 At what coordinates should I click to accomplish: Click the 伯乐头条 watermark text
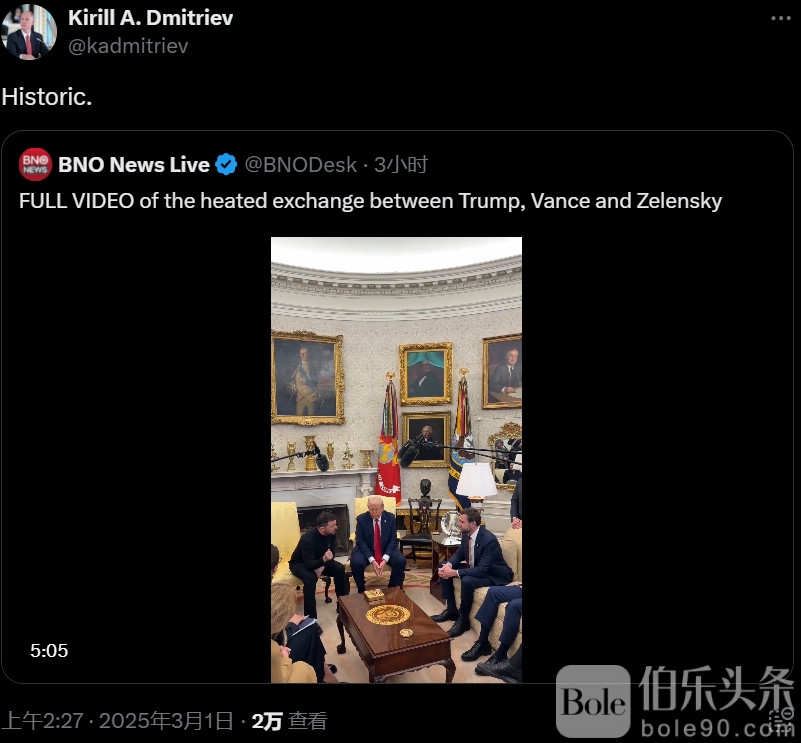[716, 689]
